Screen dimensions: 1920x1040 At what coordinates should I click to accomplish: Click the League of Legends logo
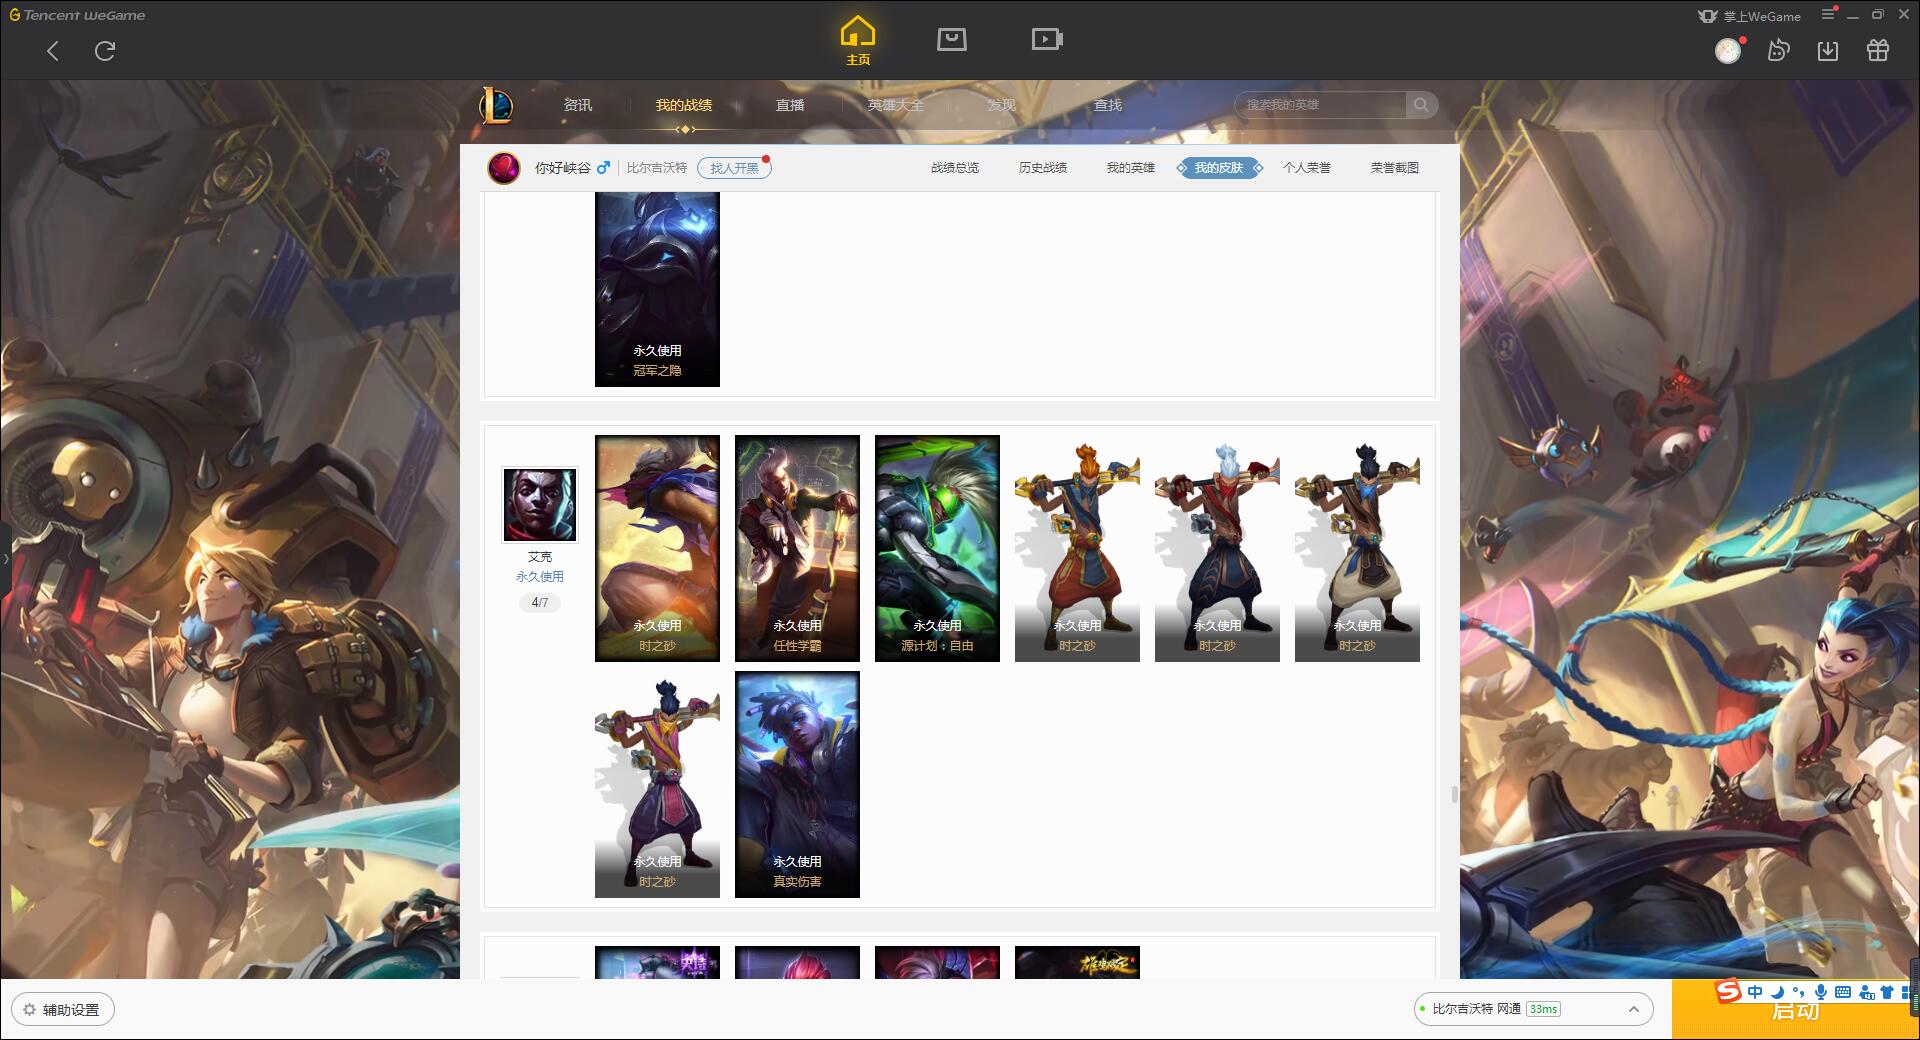496,105
